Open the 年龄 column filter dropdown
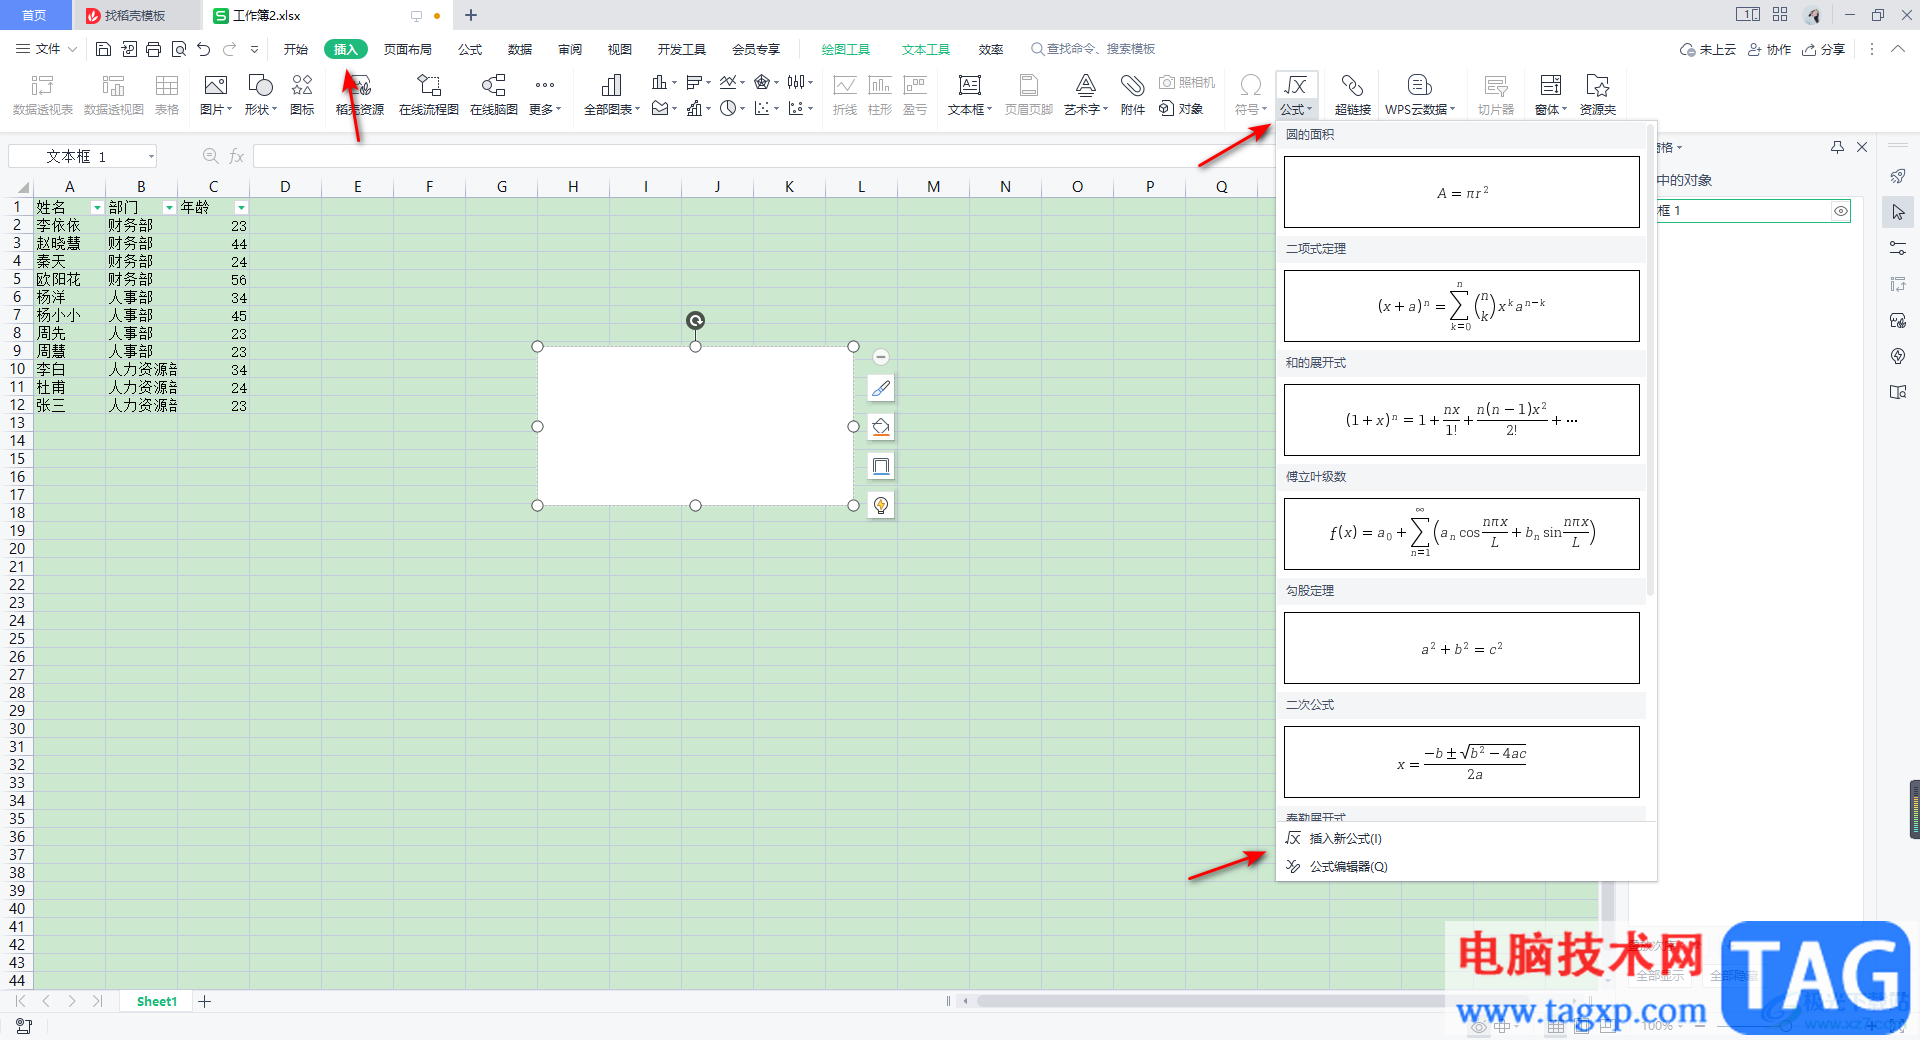1920x1040 pixels. 241,208
